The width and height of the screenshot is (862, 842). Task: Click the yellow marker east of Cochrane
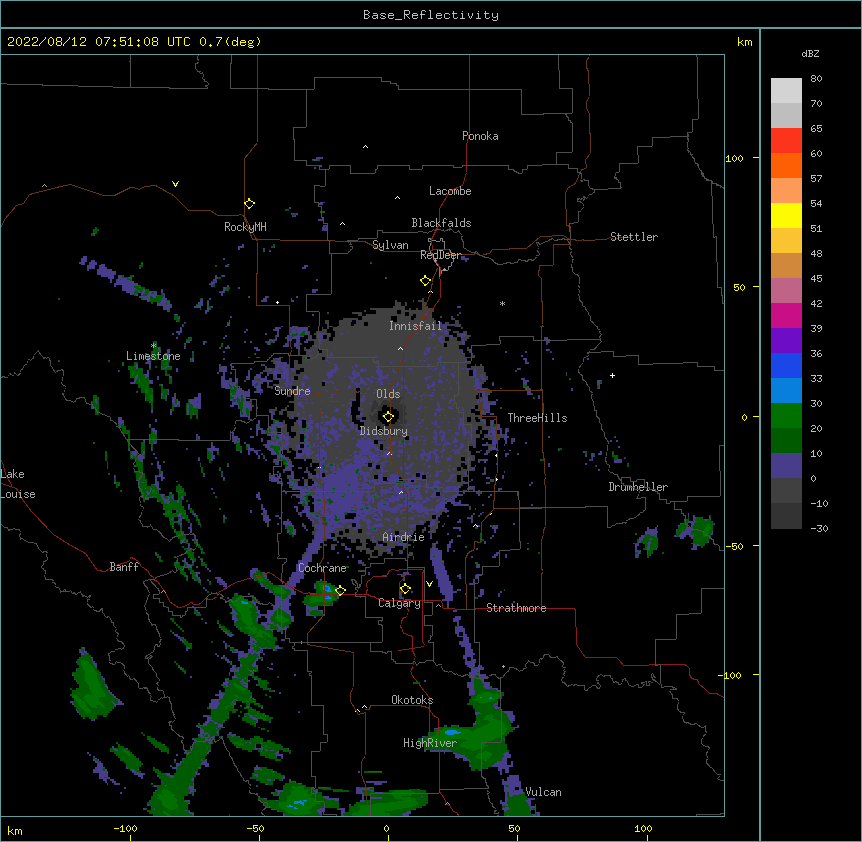(340, 591)
